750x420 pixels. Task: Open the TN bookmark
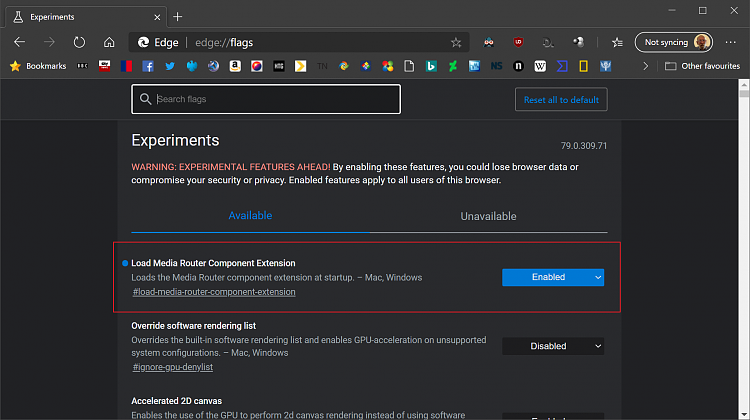coord(322,66)
